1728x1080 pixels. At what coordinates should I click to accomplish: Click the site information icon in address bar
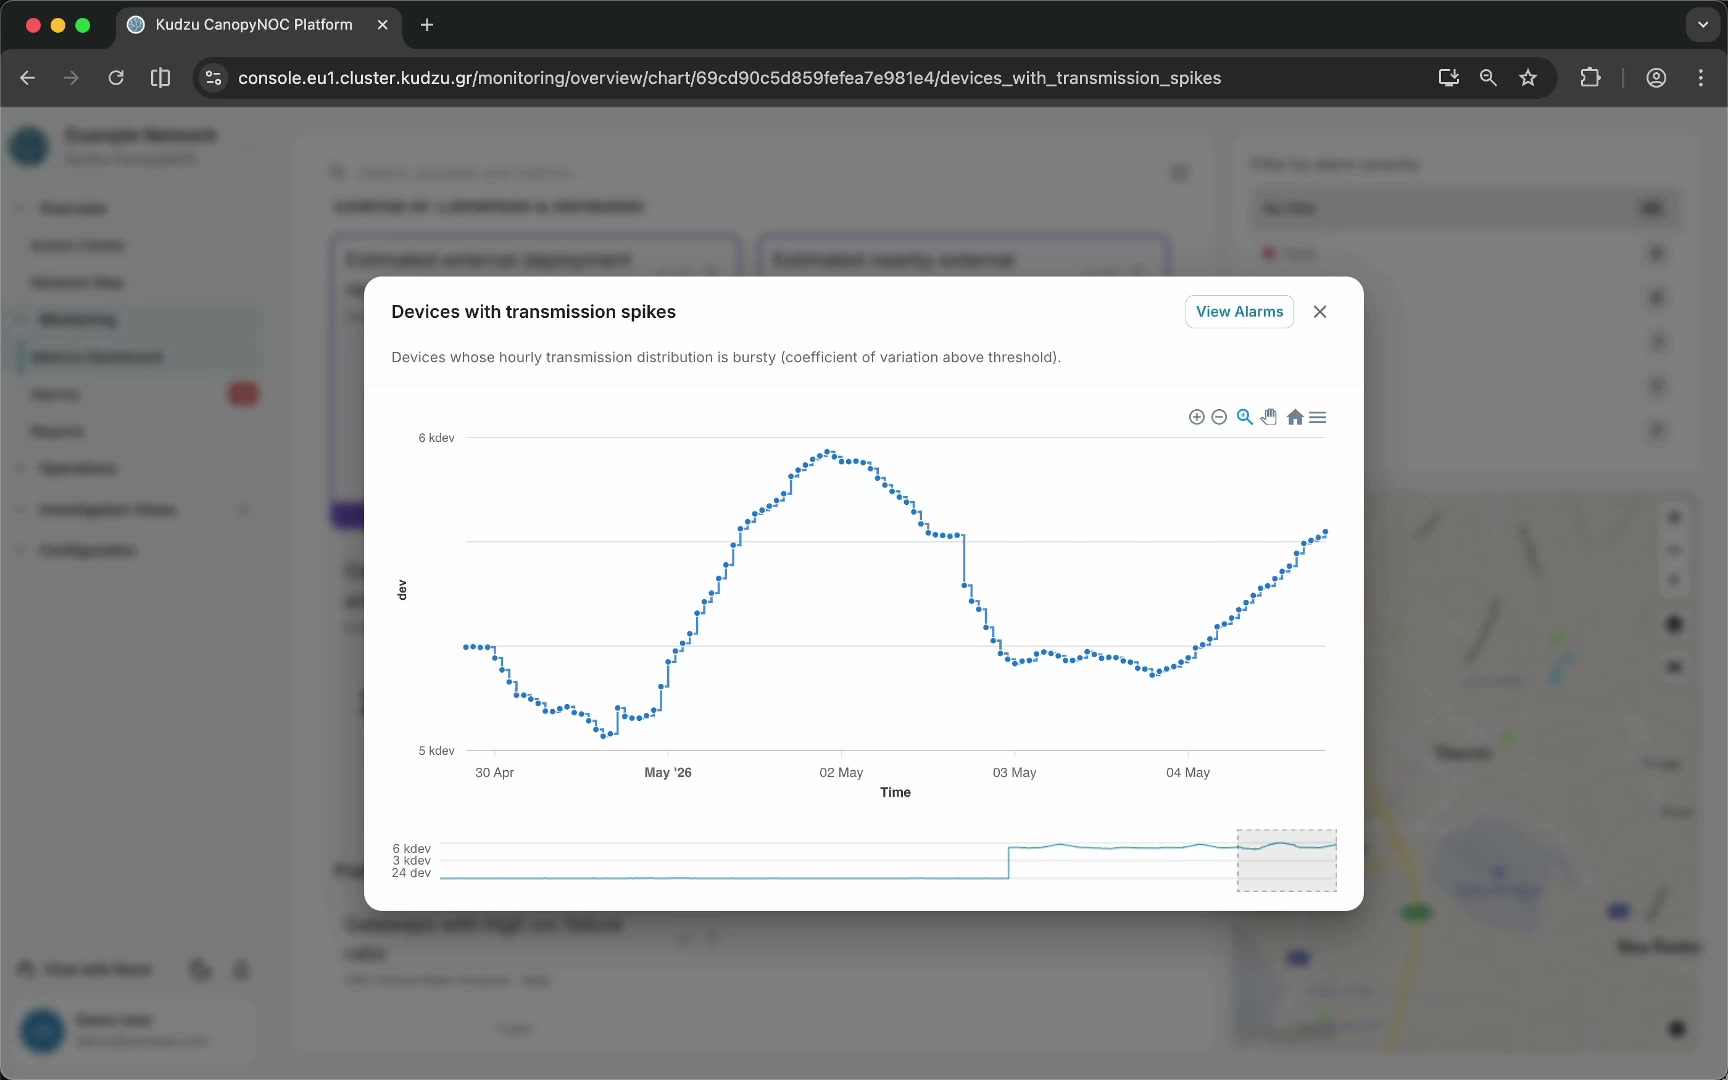pos(213,78)
